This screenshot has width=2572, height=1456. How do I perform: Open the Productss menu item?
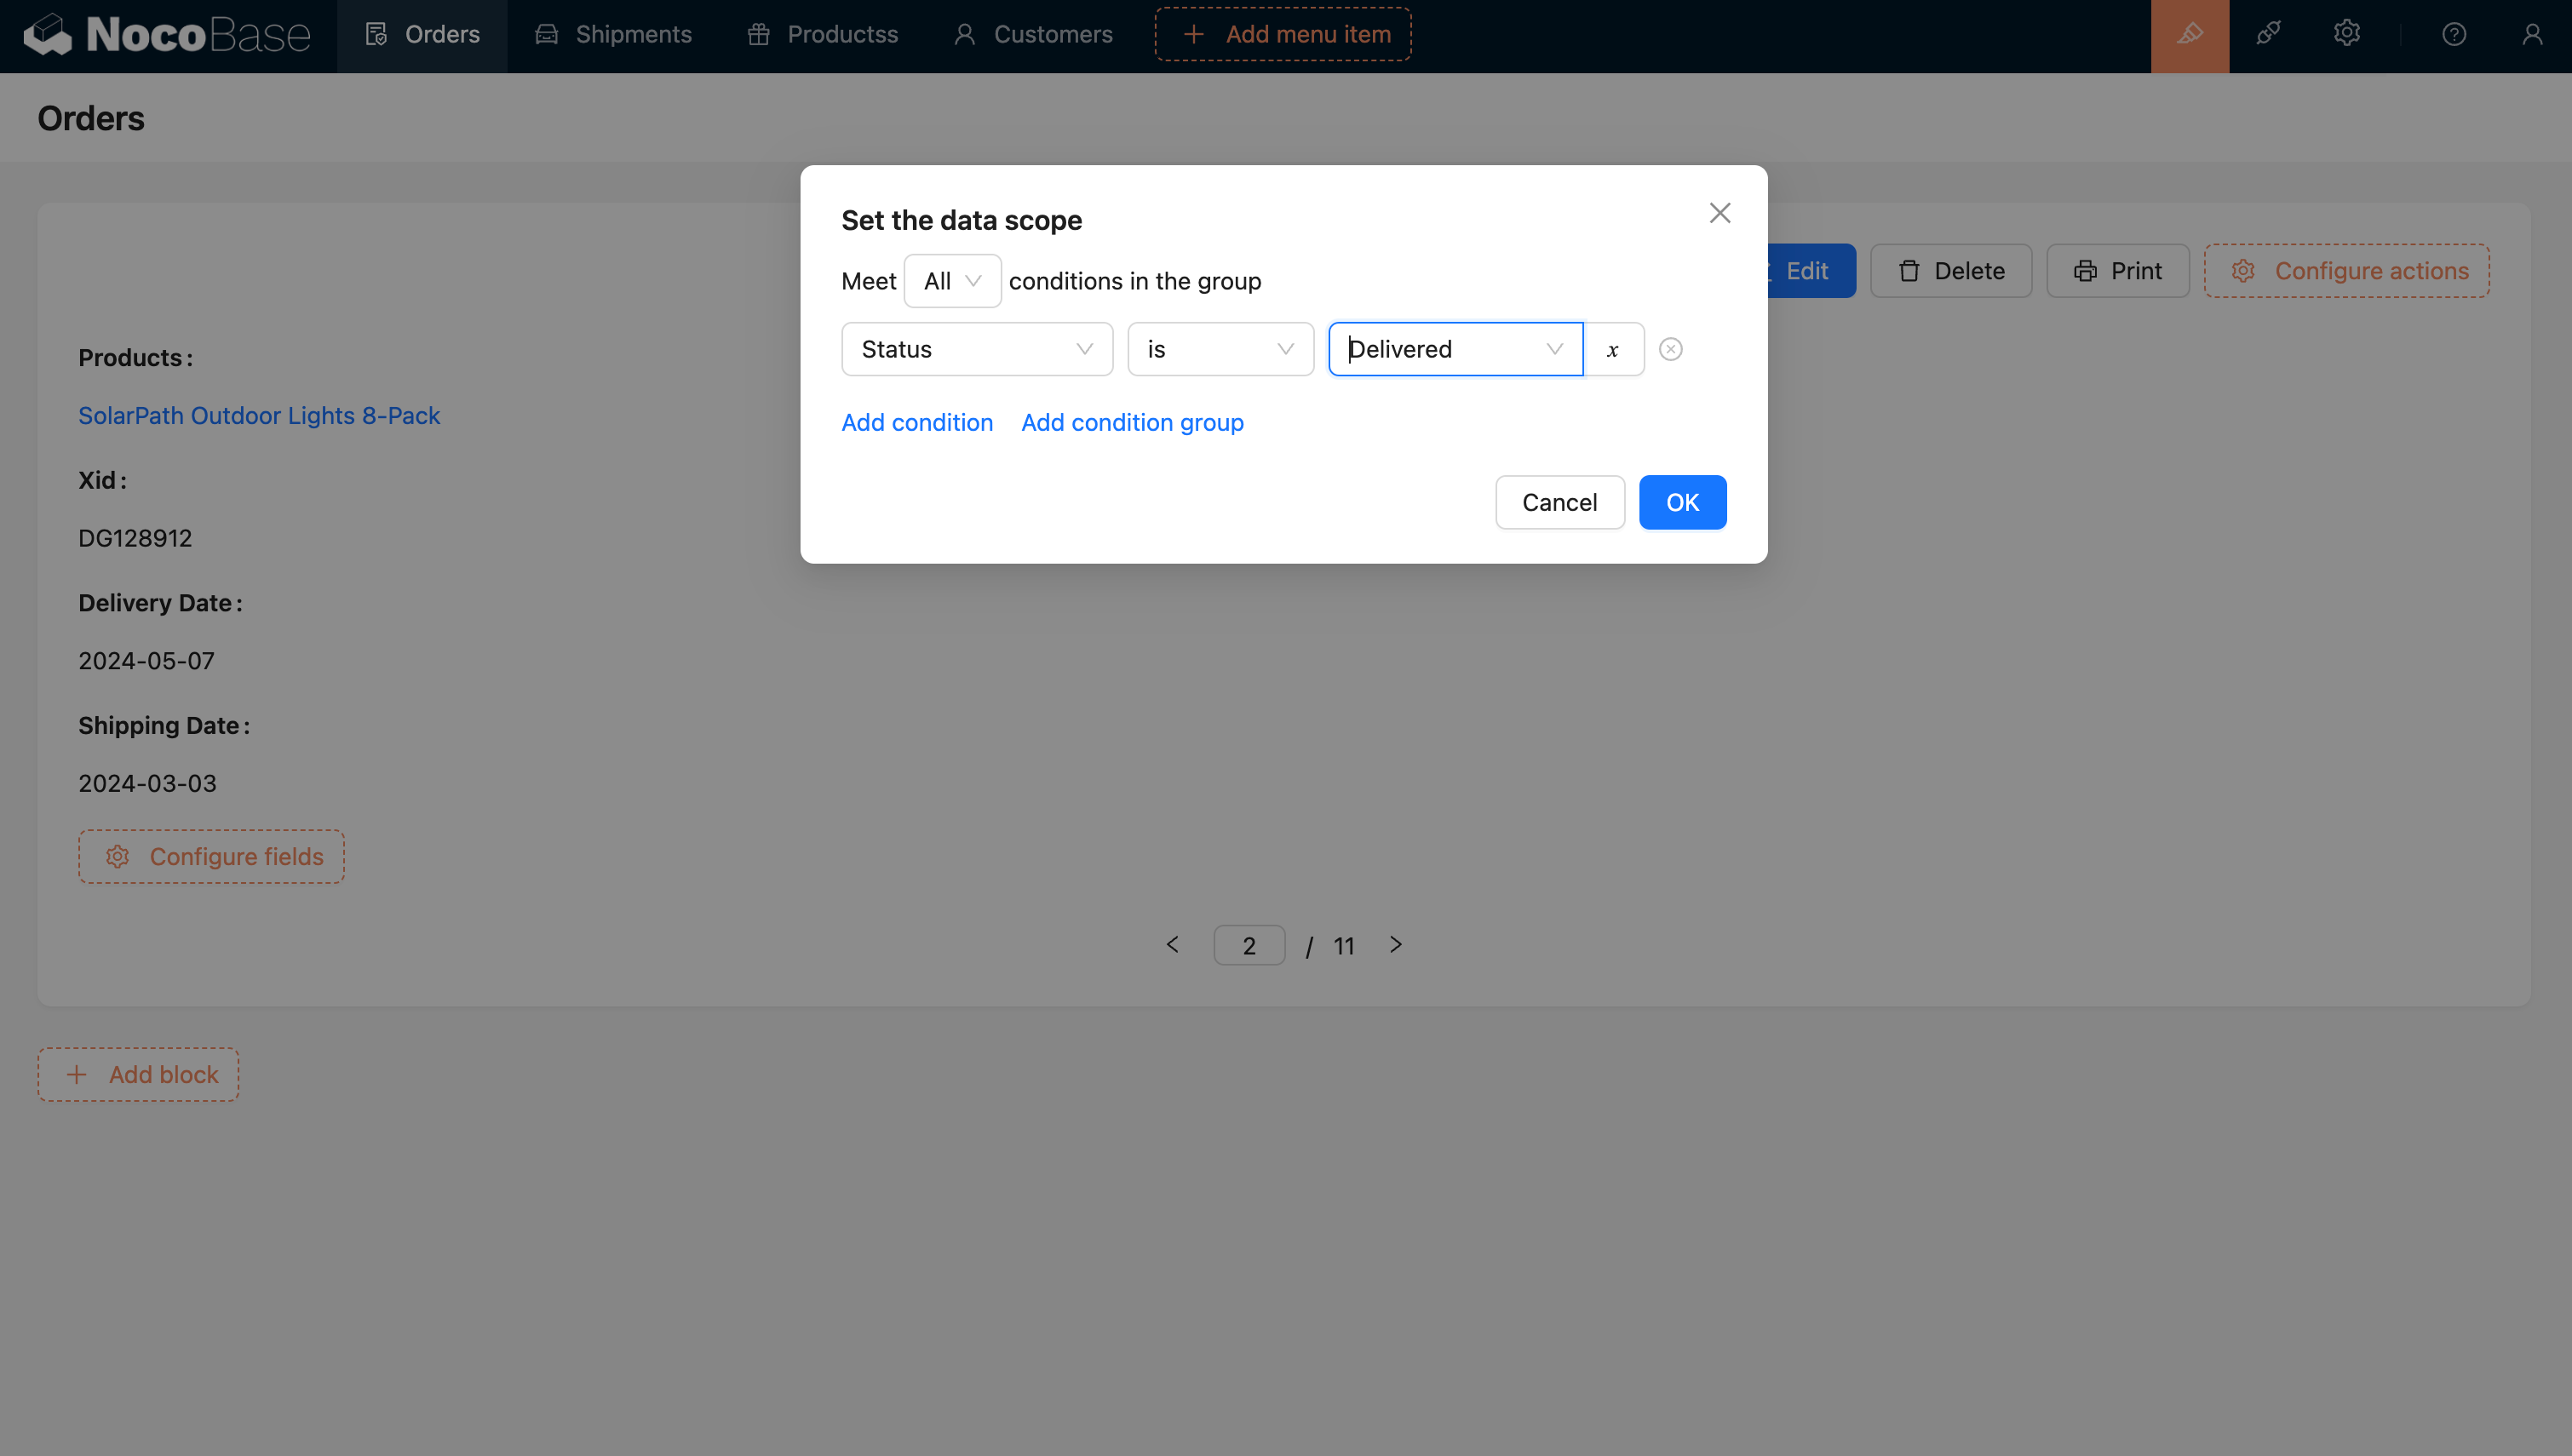pyautogui.click(x=822, y=35)
